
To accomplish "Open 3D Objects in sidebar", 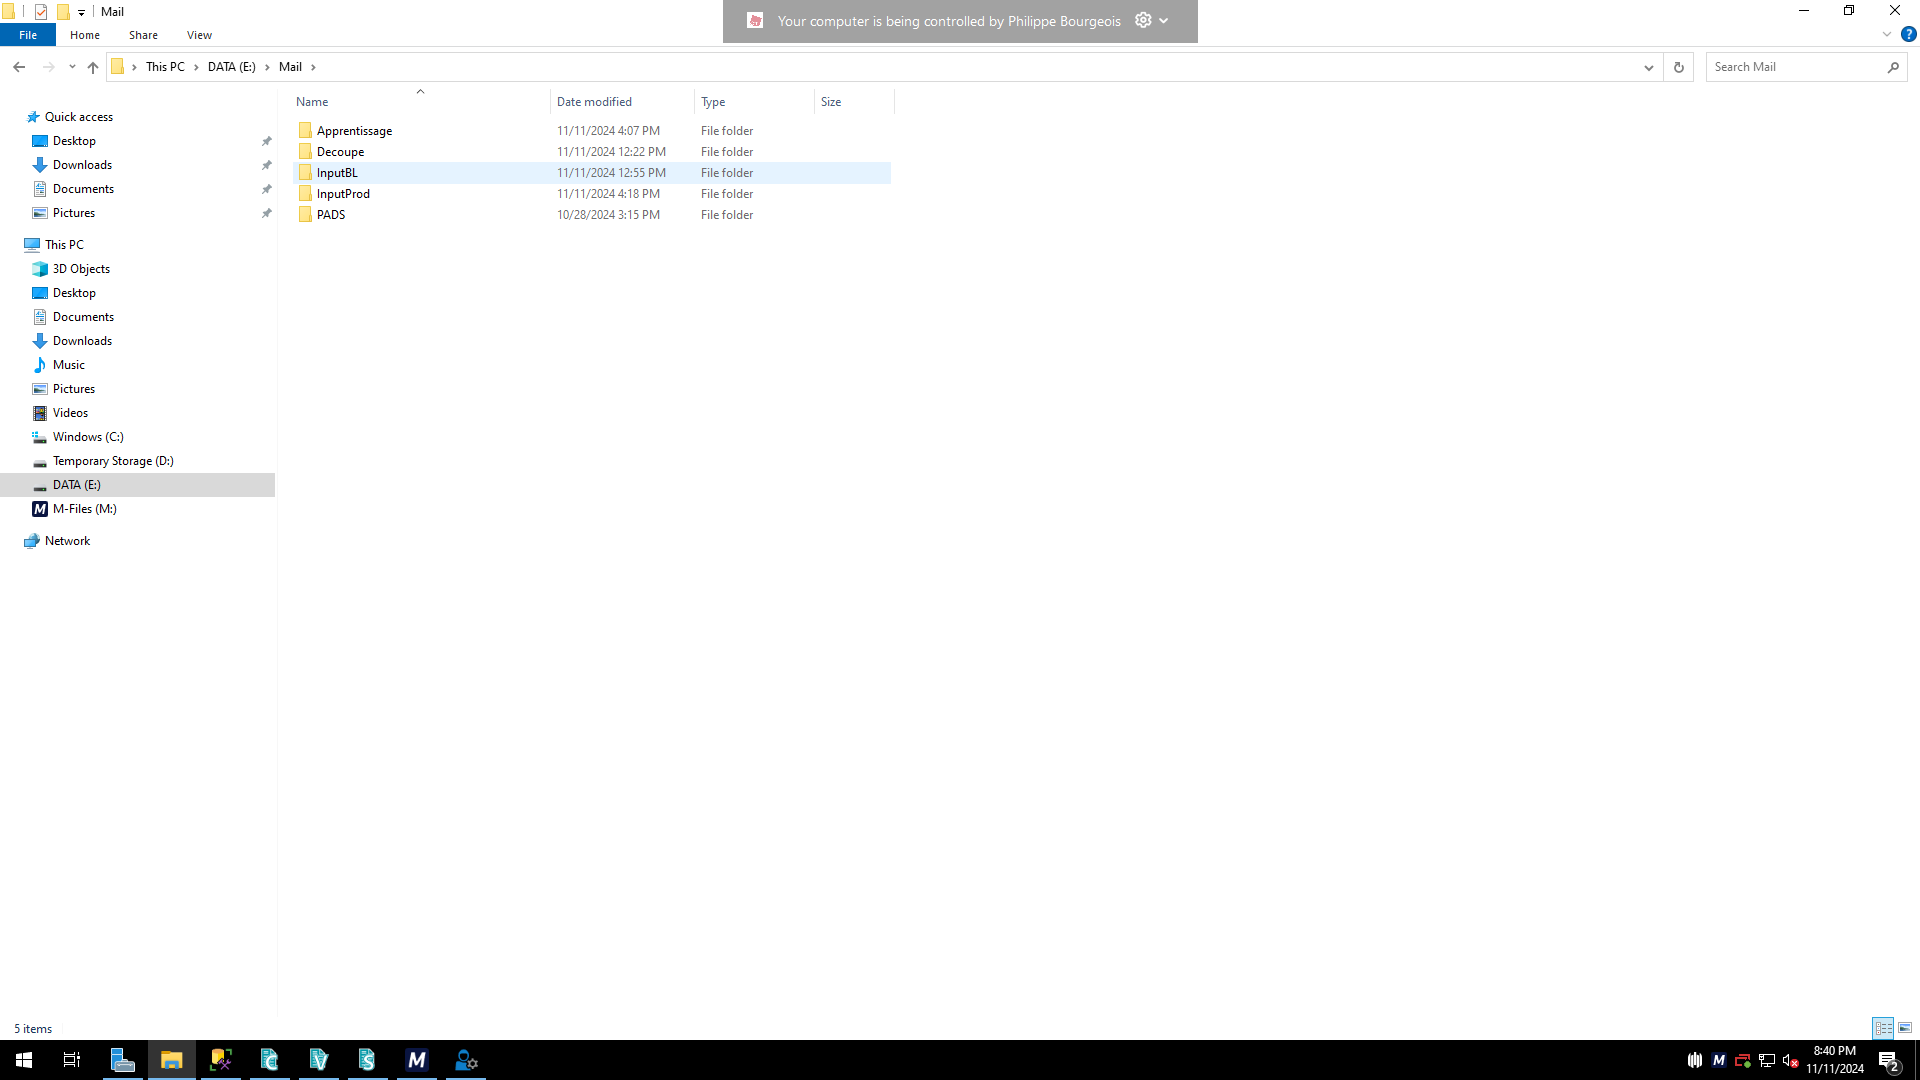I will 81,269.
